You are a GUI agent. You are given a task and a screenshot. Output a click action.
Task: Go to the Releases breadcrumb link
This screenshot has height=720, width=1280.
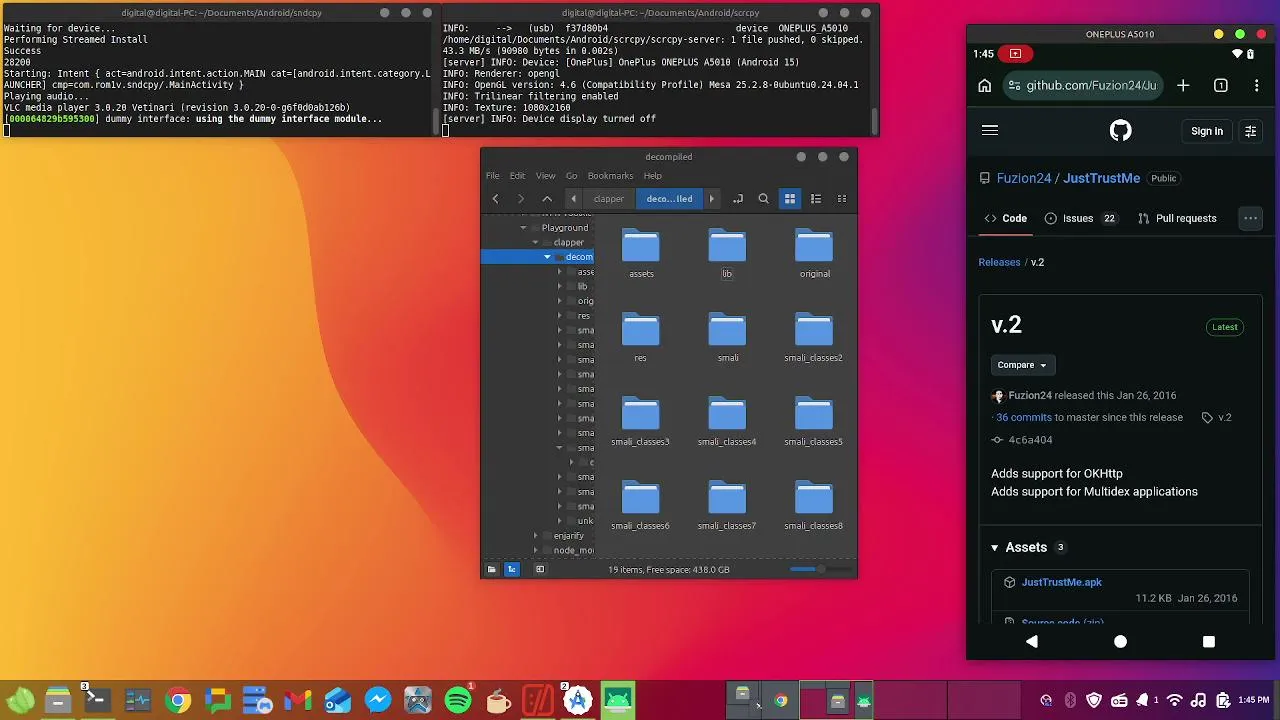(999, 262)
